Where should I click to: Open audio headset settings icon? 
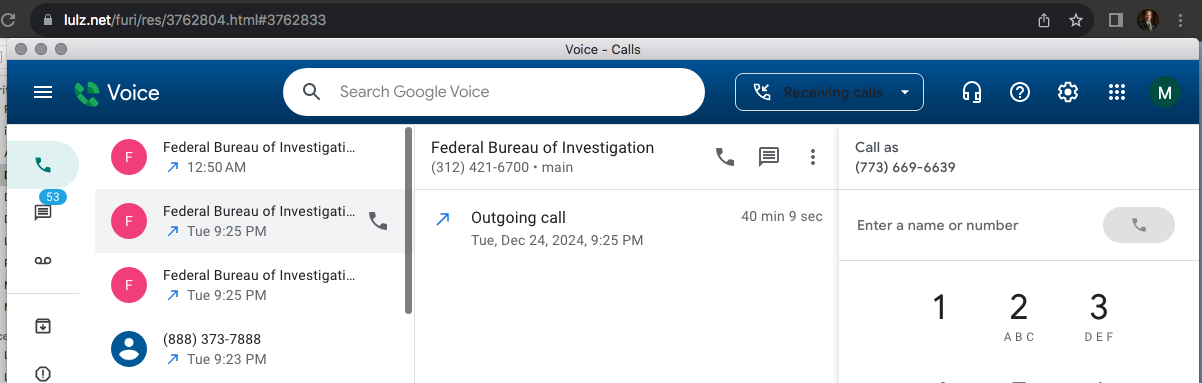971,92
